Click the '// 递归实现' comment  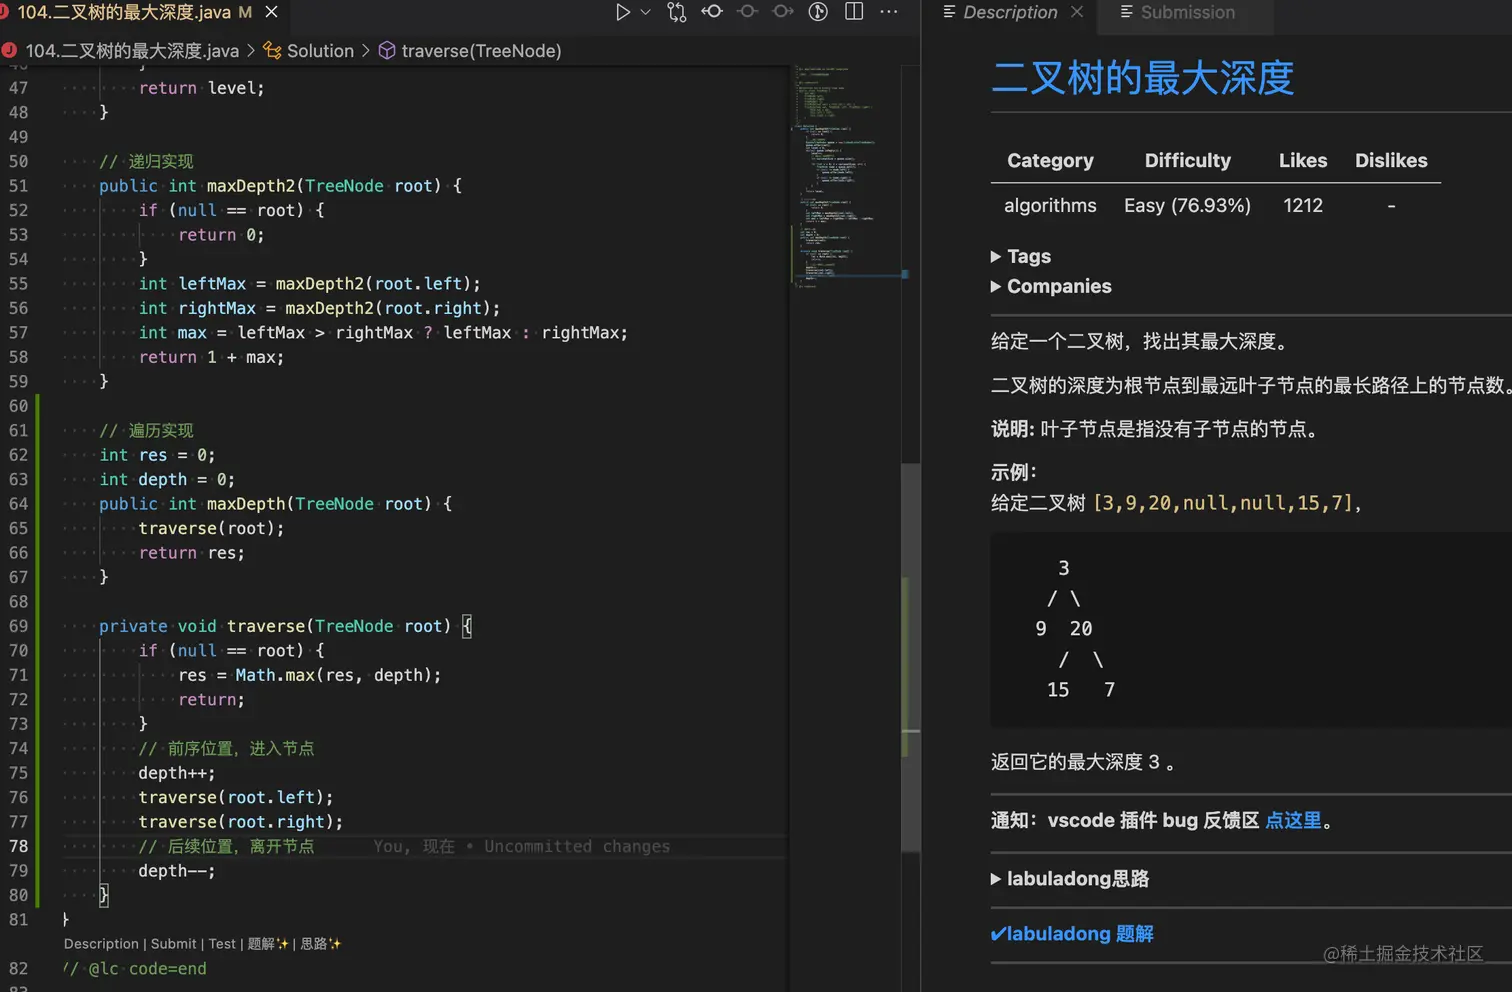pos(146,161)
